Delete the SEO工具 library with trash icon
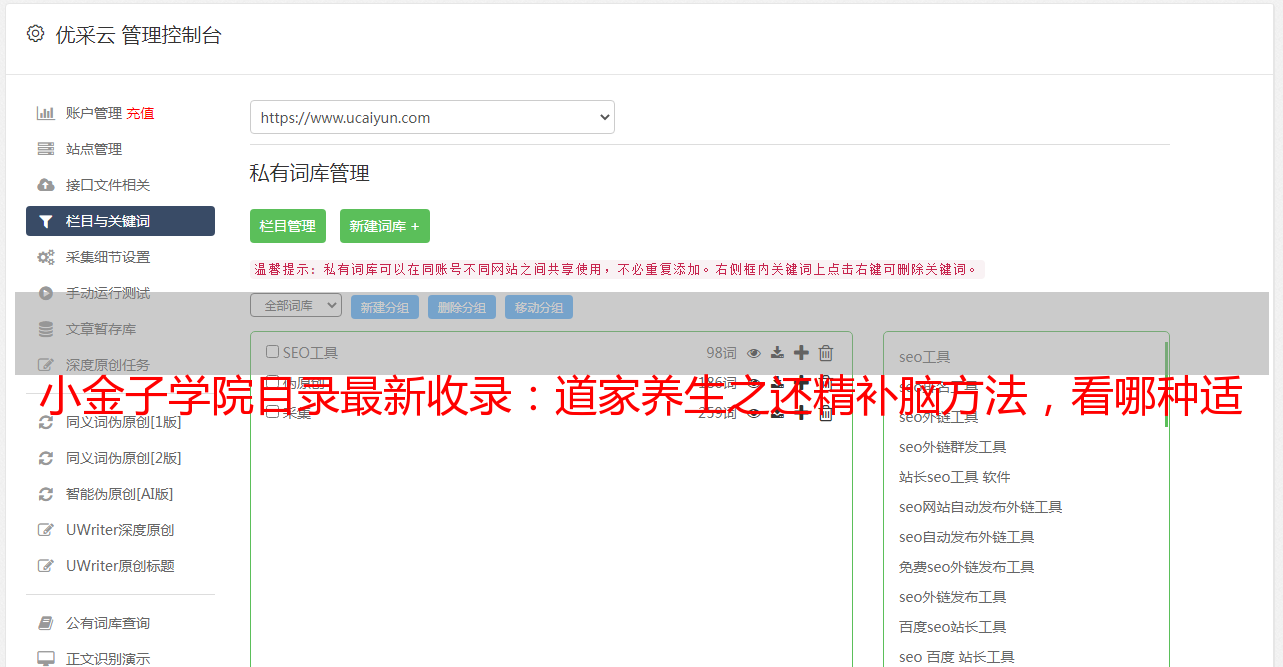The width and height of the screenshot is (1283, 667). 826,352
